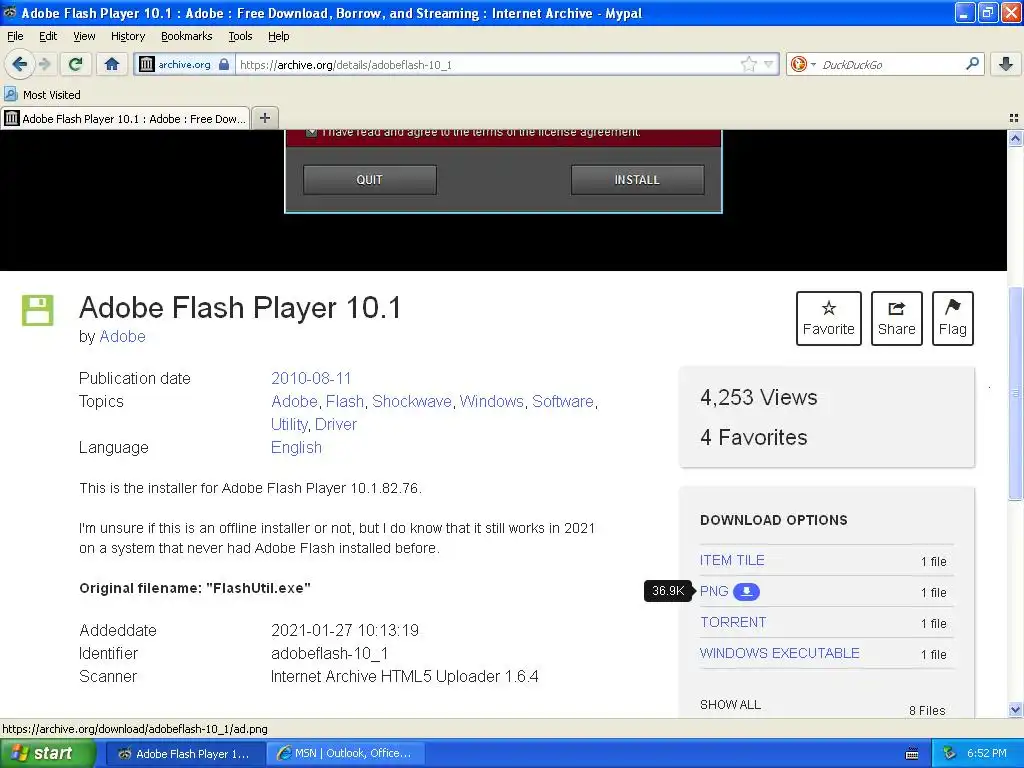
Task: Open the 2010-08-11 publication date link
Action: click(x=311, y=378)
